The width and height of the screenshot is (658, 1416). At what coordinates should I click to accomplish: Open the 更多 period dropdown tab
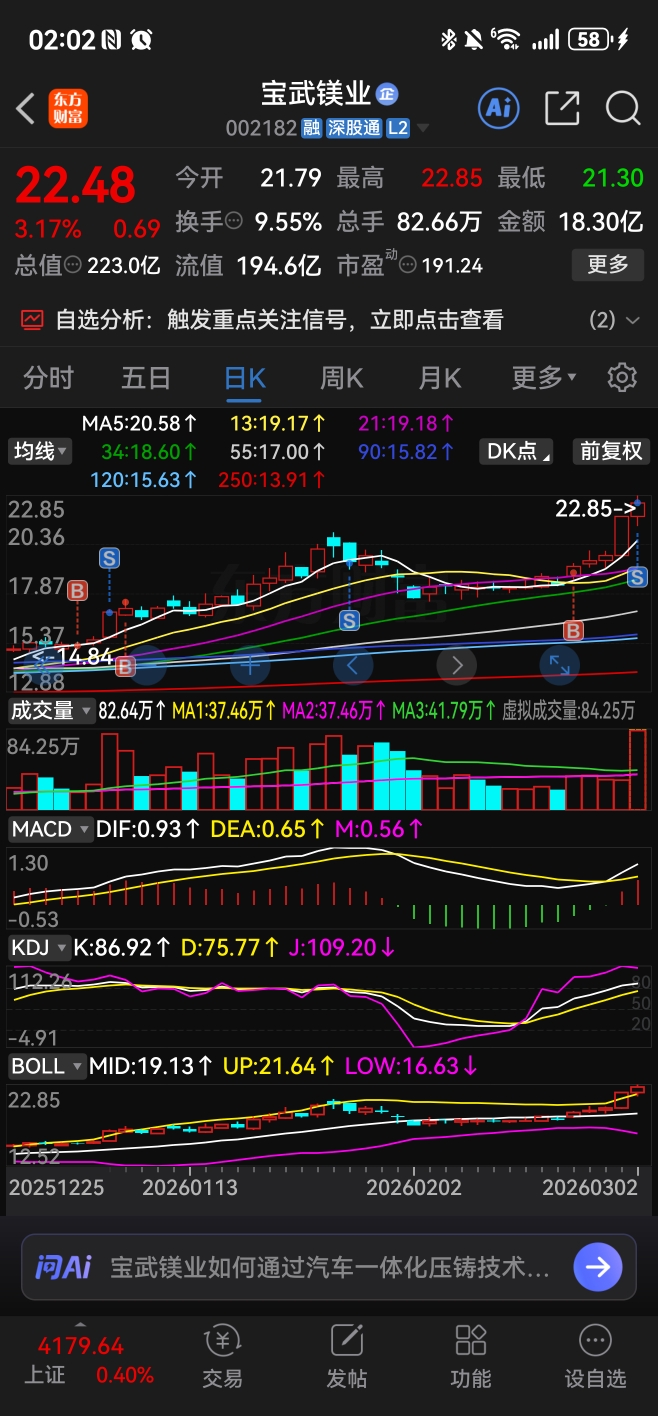click(544, 378)
